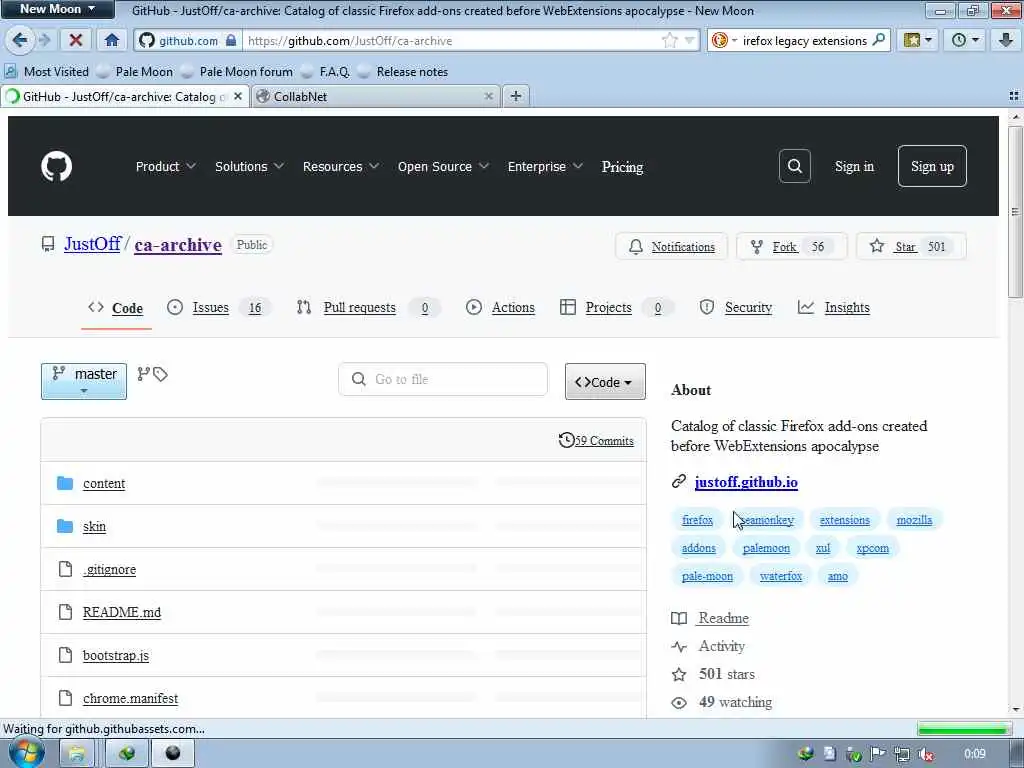Open the 59 Commits link

click(596, 441)
